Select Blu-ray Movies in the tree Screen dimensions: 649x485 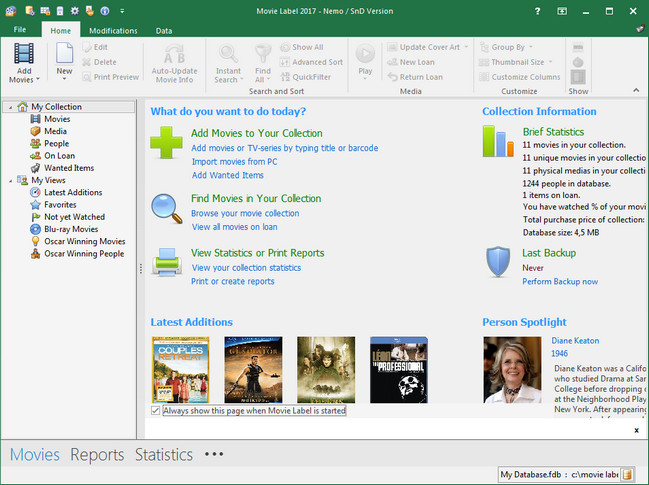71,229
